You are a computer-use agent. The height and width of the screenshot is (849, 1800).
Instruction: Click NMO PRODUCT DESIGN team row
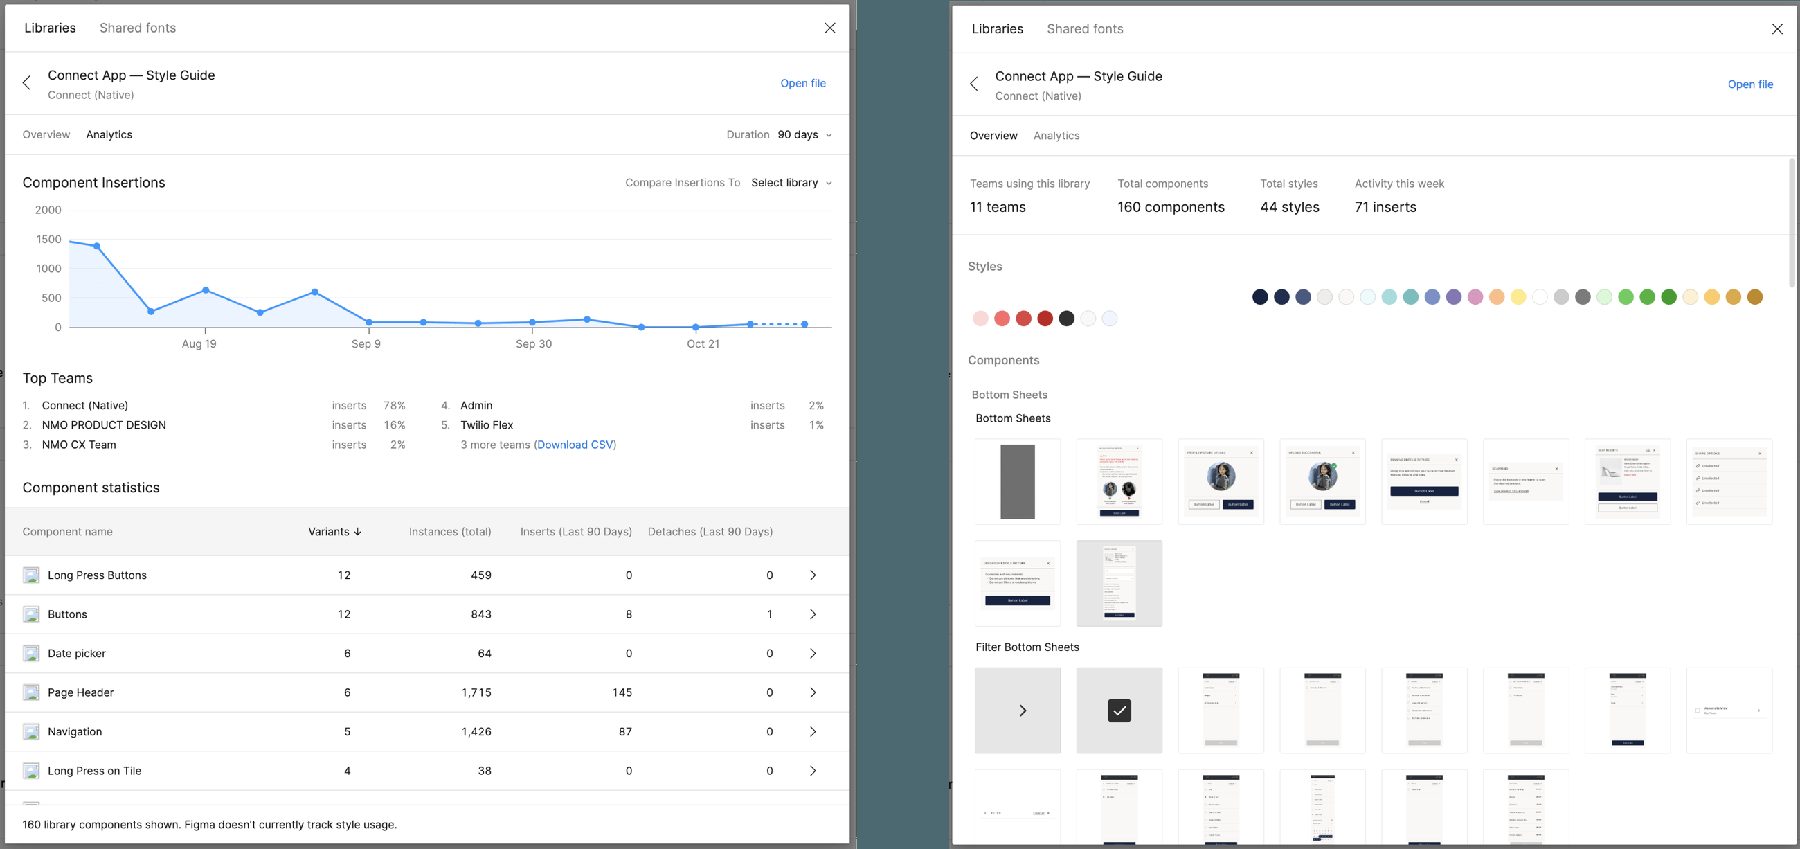[x=214, y=425]
